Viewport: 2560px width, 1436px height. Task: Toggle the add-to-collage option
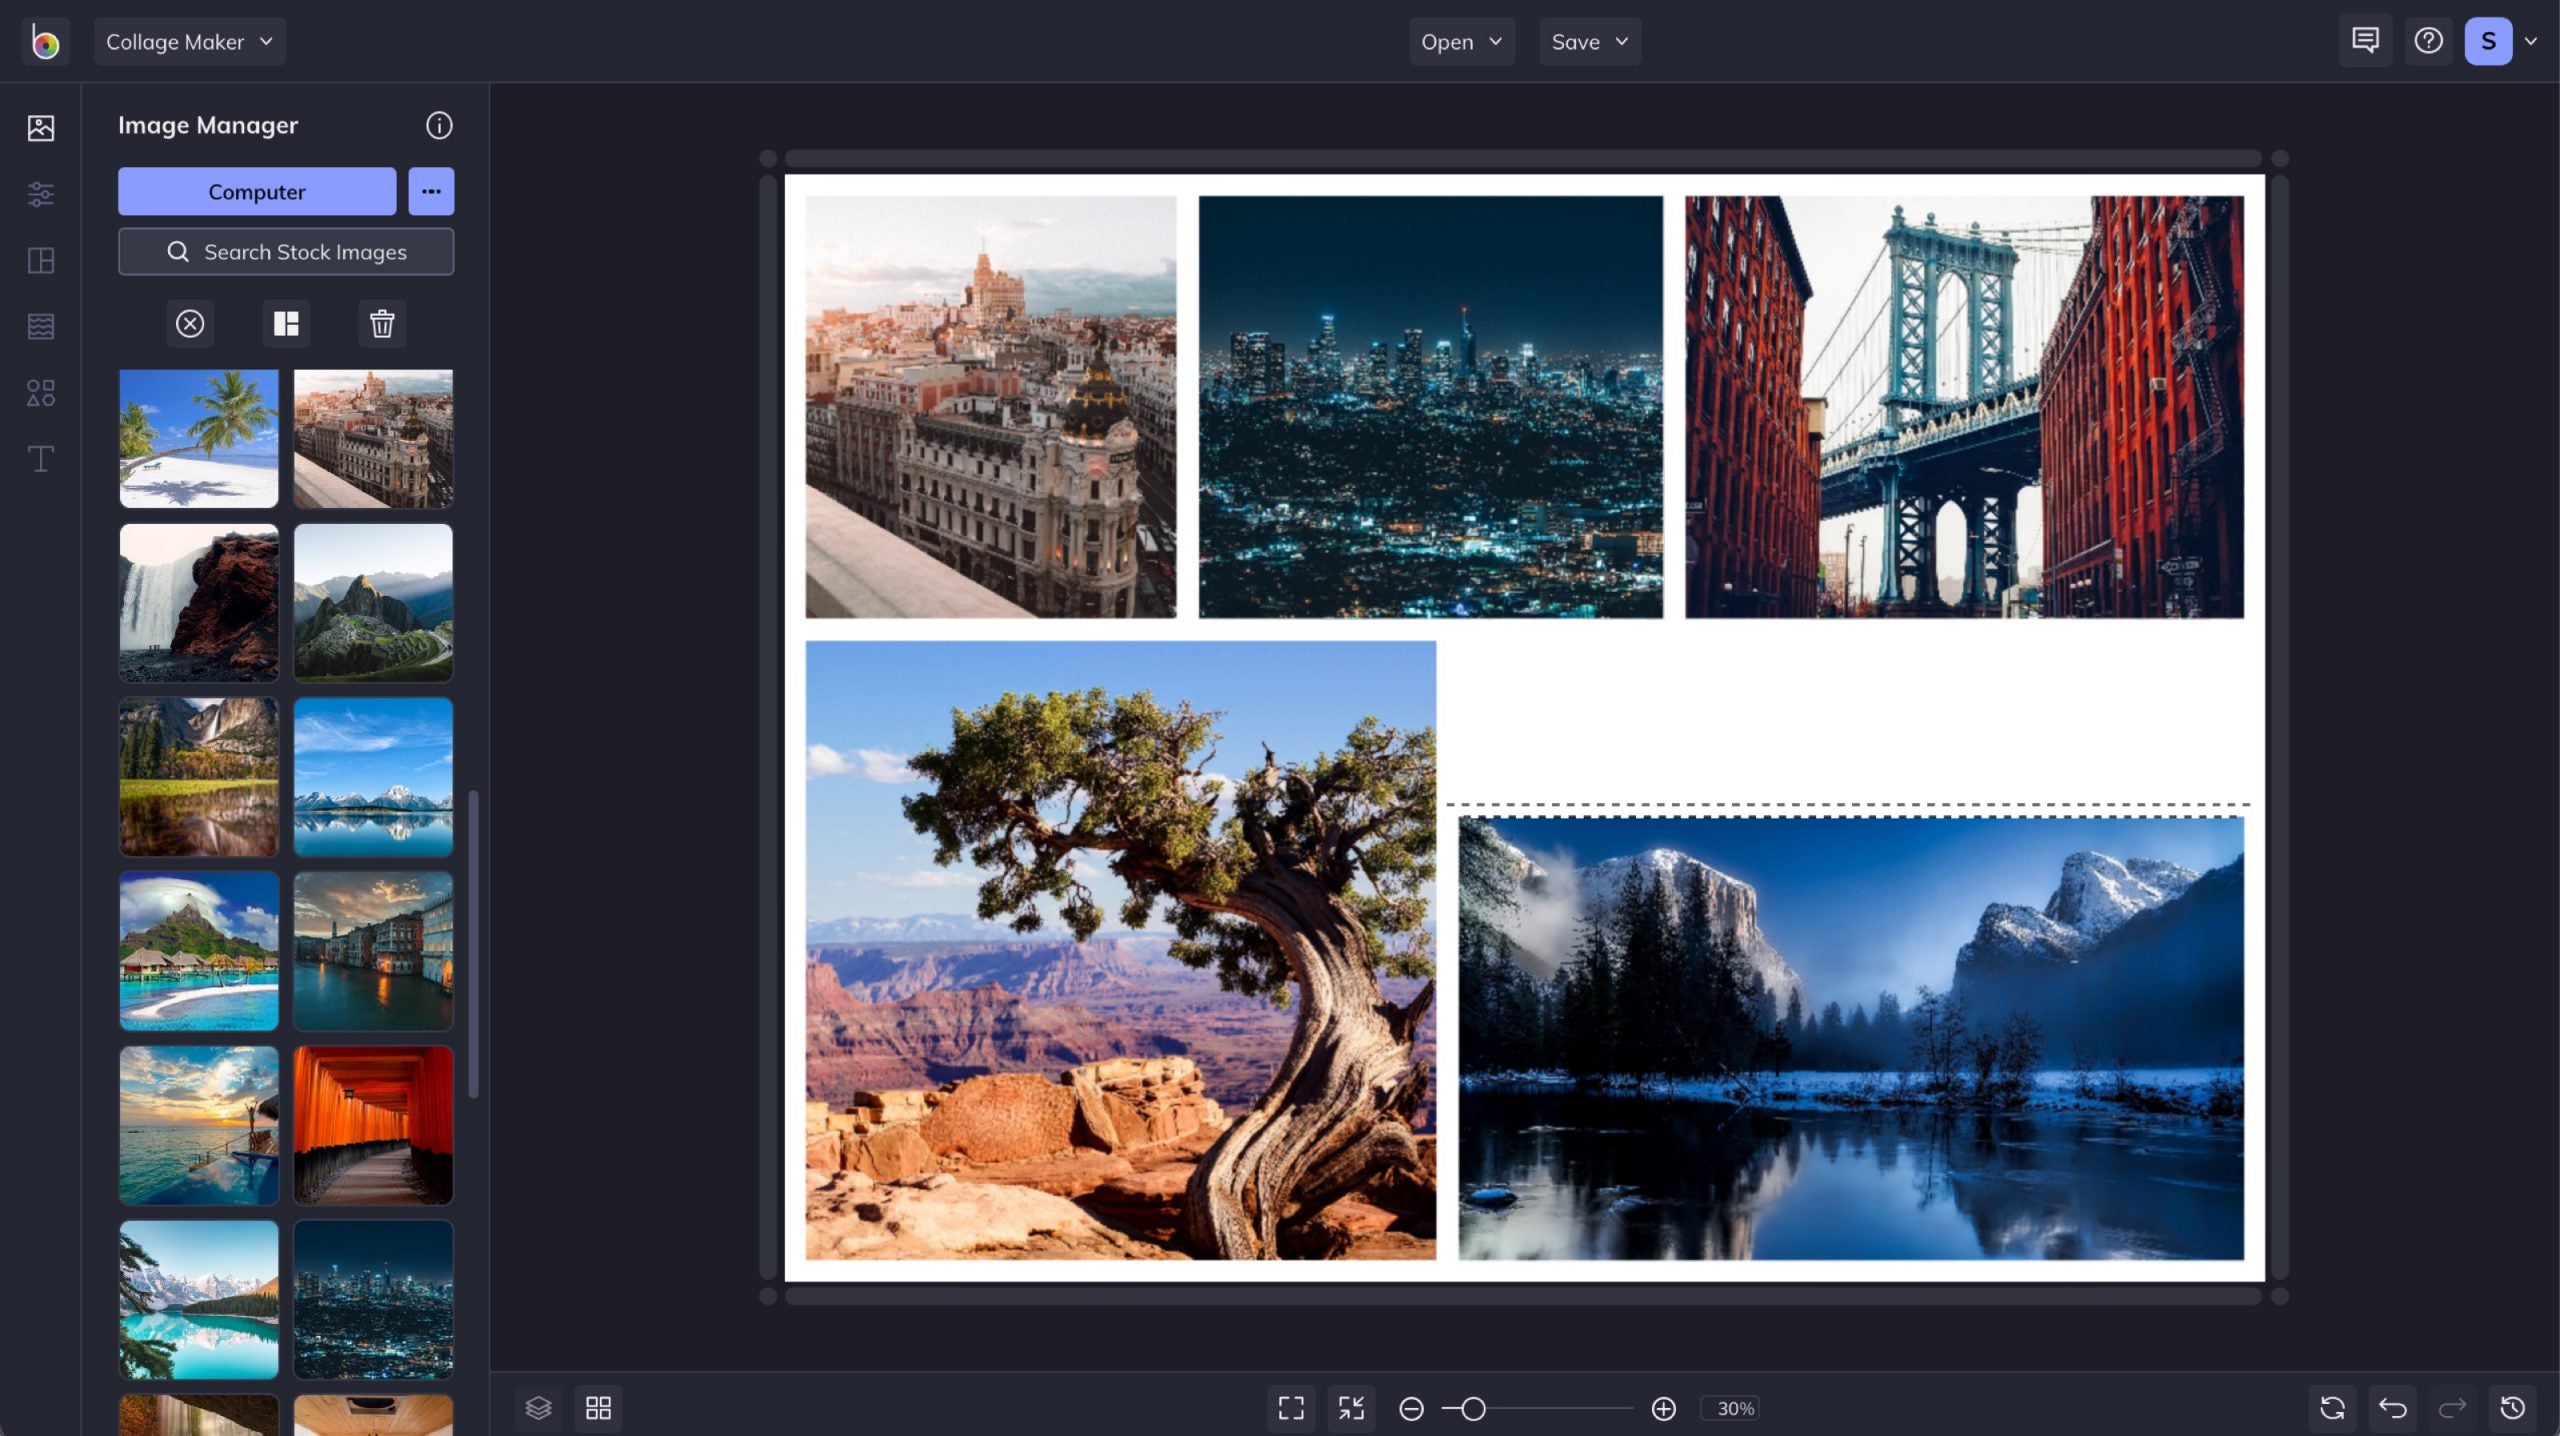(286, 323)
